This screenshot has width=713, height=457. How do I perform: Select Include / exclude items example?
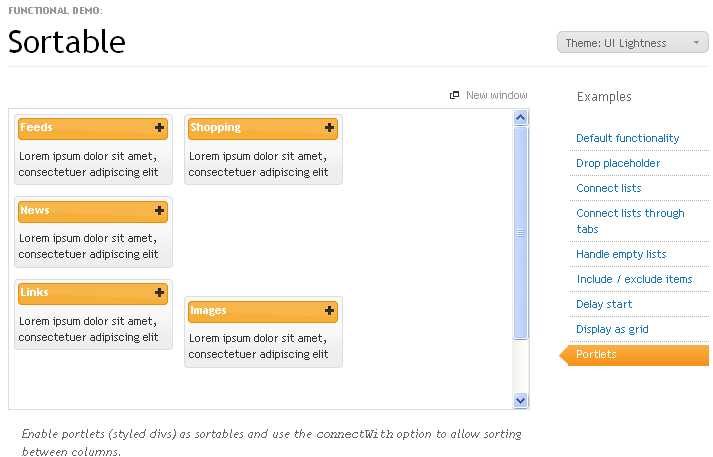(x=634, y=279)
